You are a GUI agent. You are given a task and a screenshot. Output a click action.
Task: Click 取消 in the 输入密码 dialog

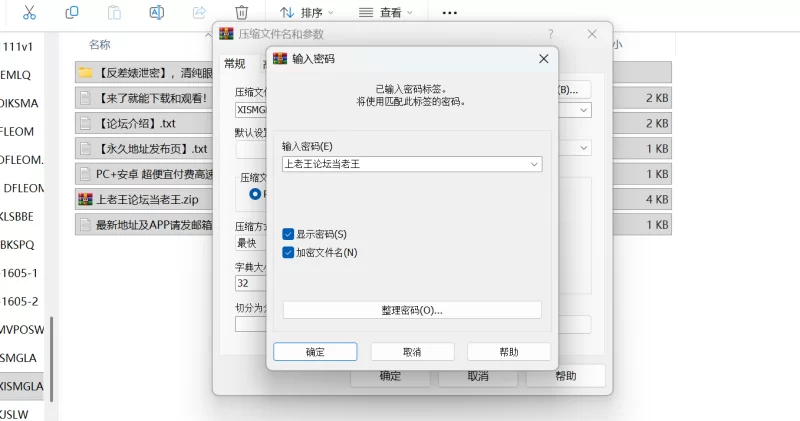point(412,352)
